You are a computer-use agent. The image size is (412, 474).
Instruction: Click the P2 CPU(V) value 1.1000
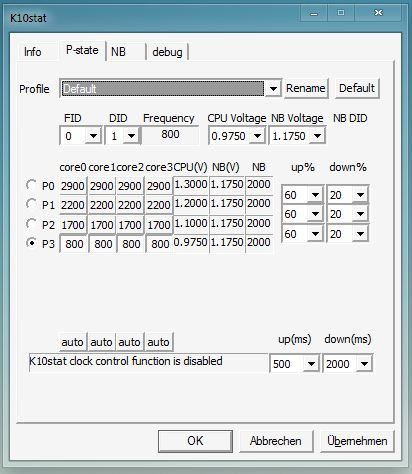(x=191, y=223)
